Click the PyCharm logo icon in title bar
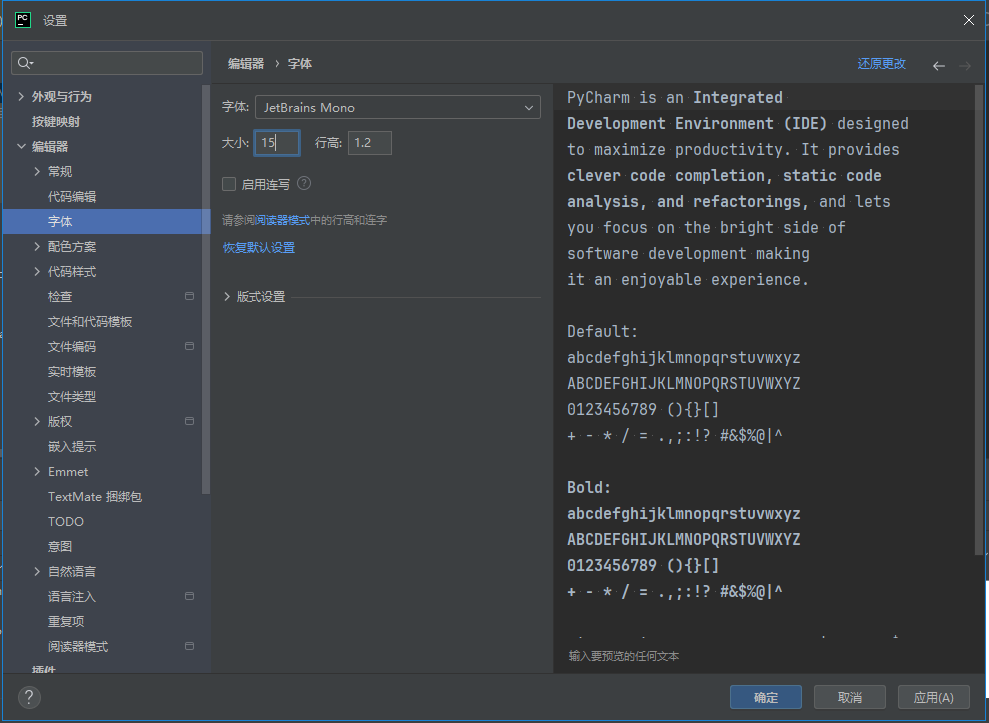The height and width of the screenshot is (723, 989). (23, 20)
